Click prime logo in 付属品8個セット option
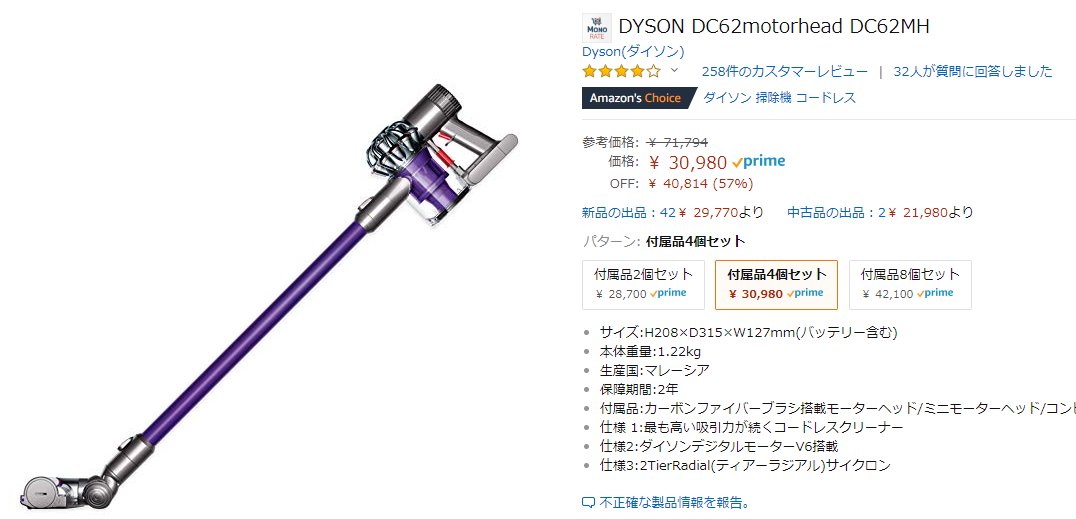 (x=935, y=293)
